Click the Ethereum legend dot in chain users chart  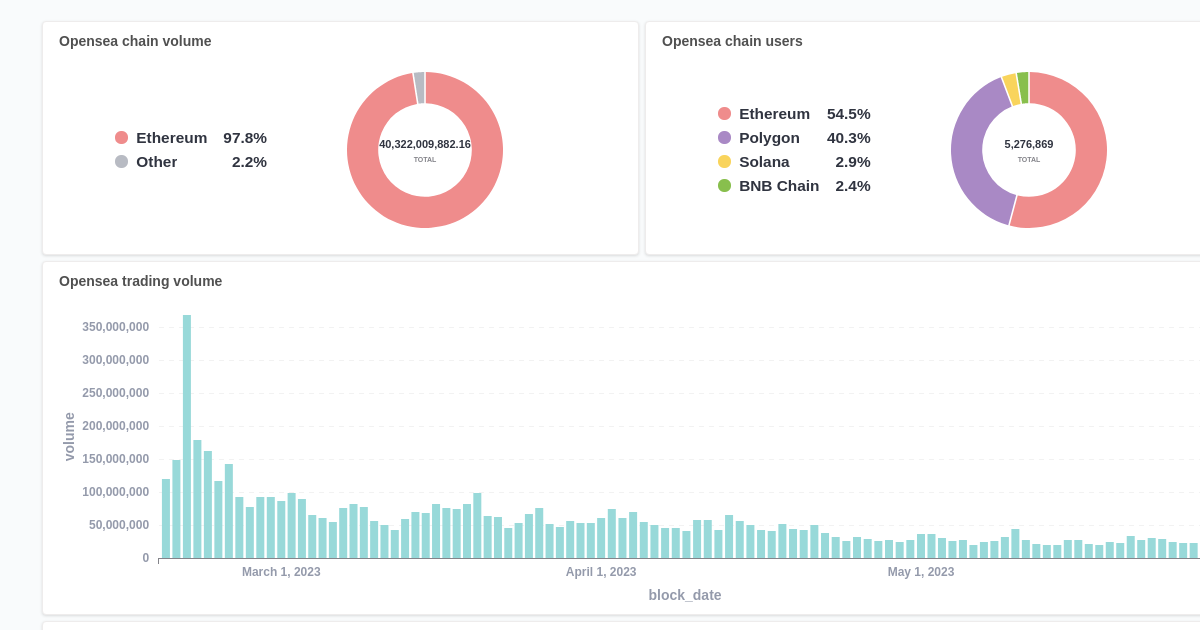724,113
